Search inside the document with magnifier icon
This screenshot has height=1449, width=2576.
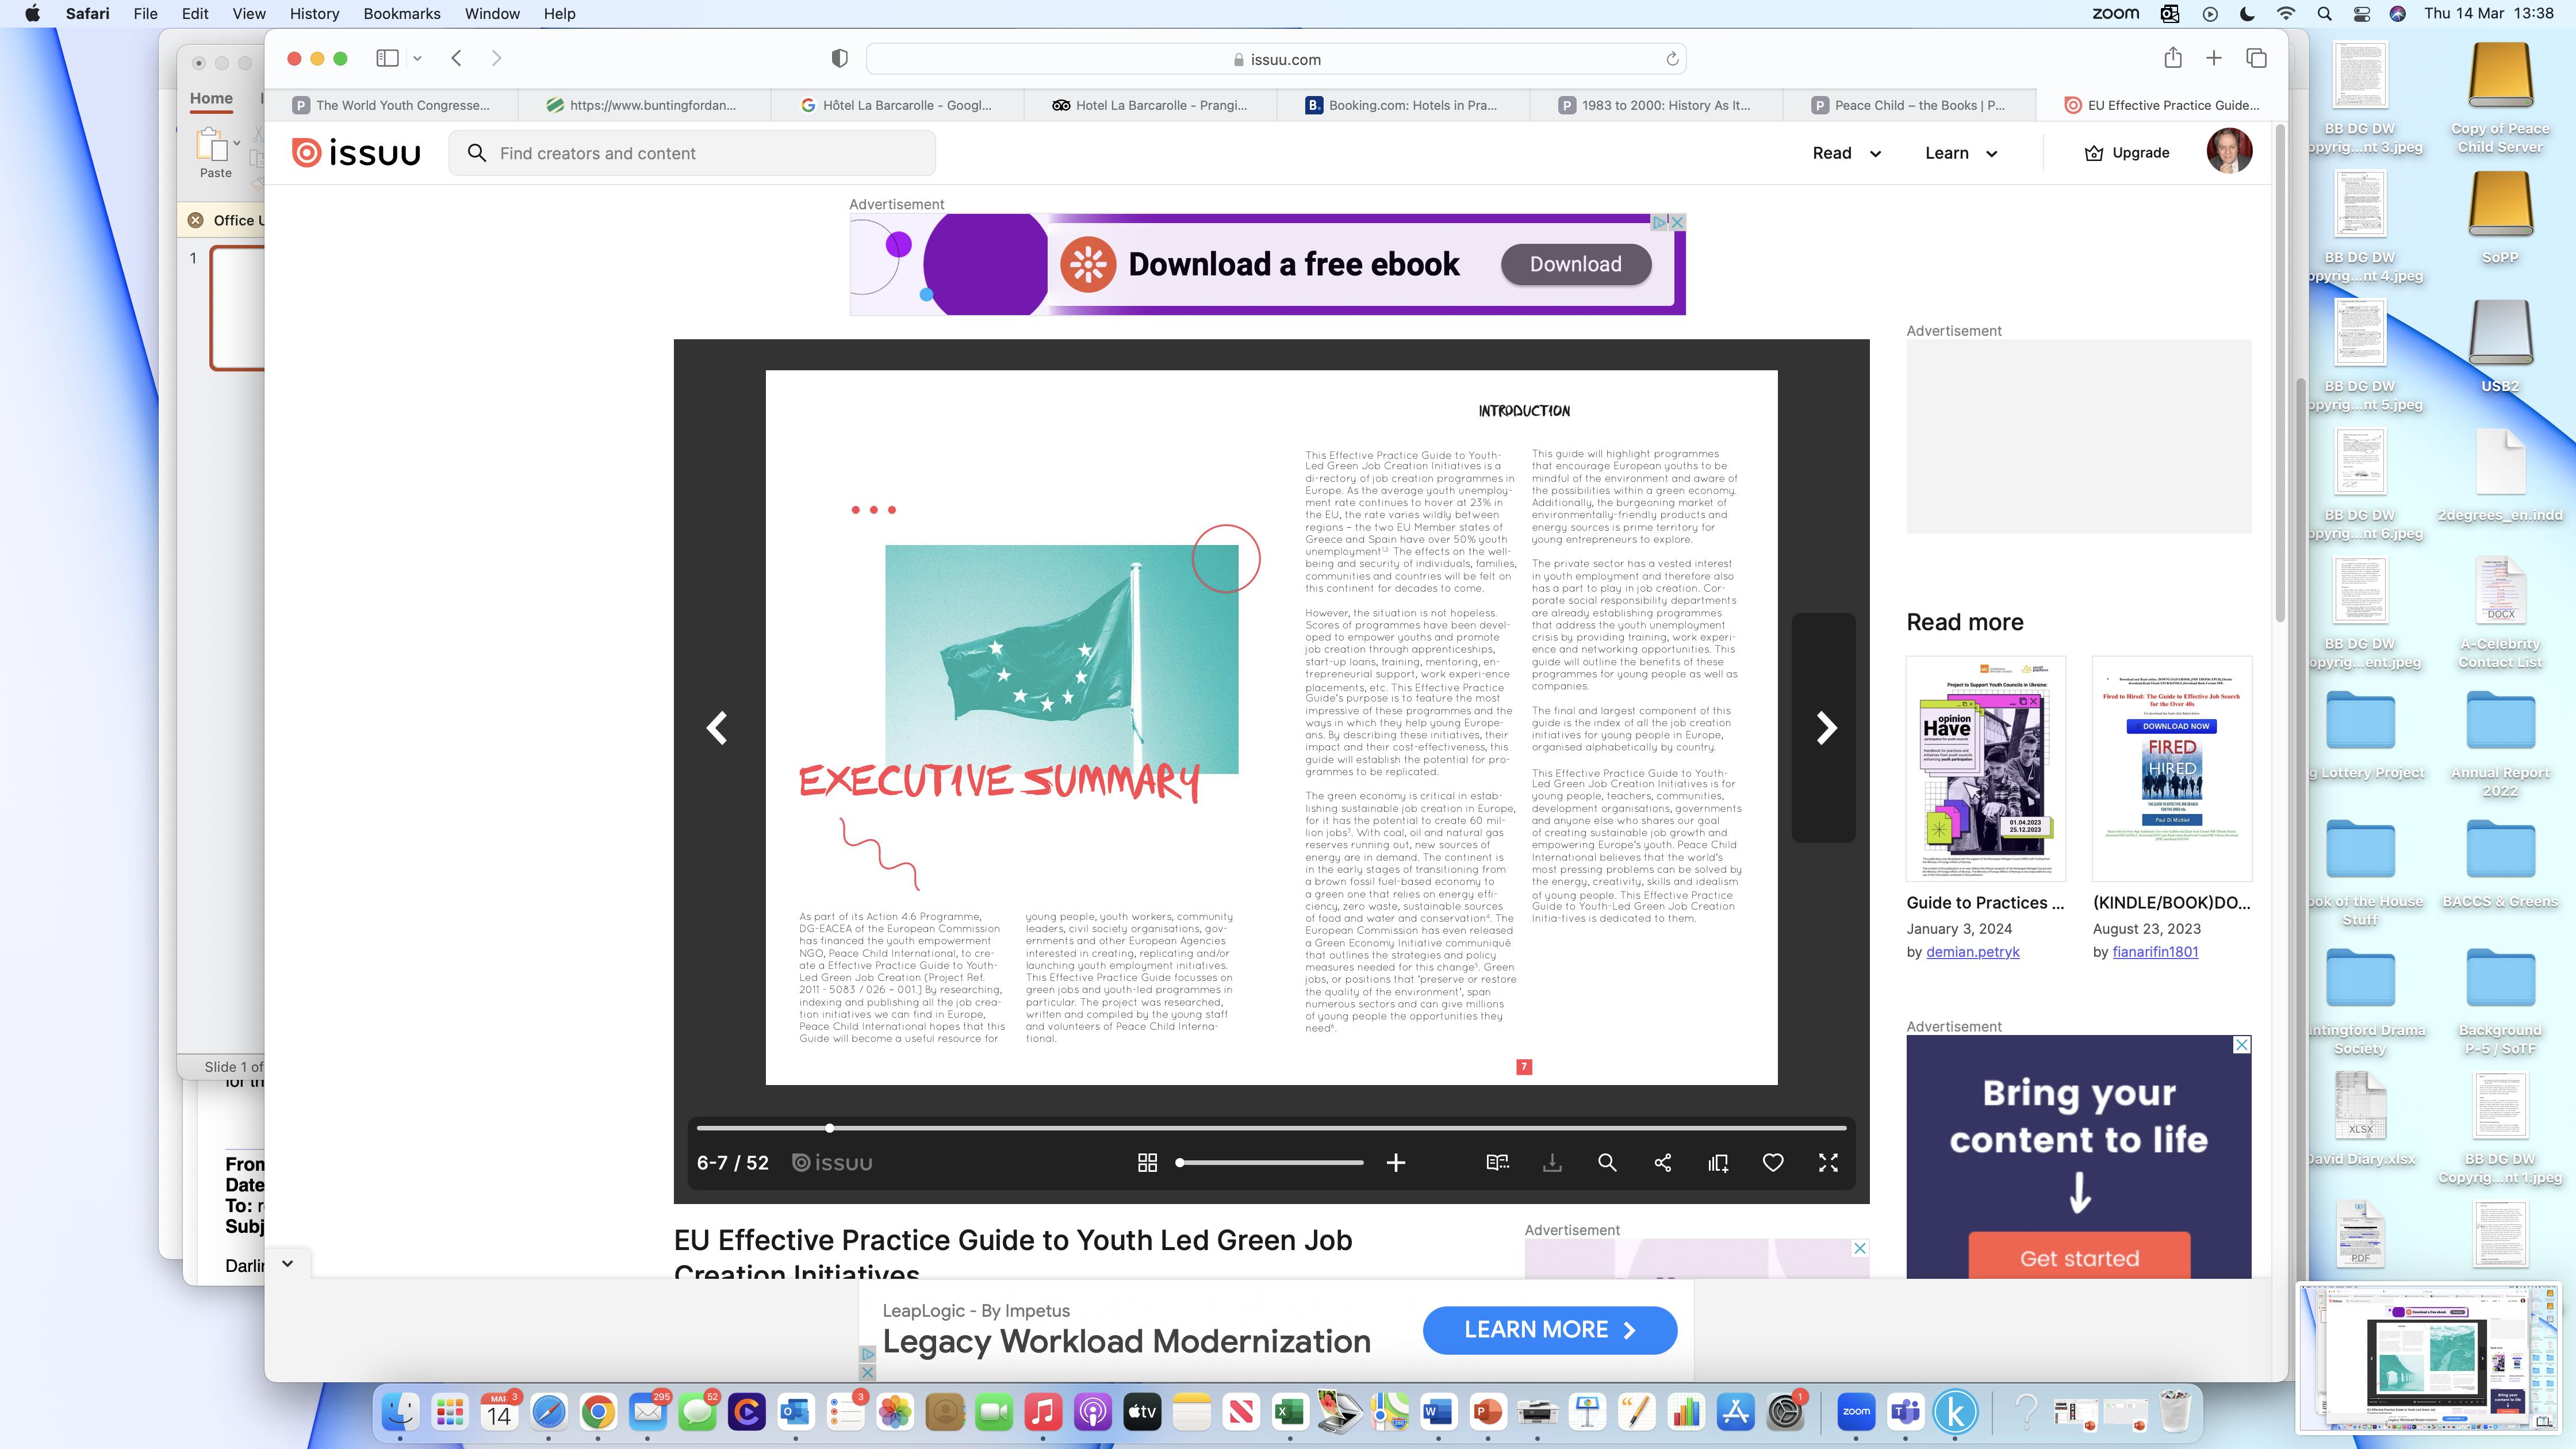(1607, 1162)
